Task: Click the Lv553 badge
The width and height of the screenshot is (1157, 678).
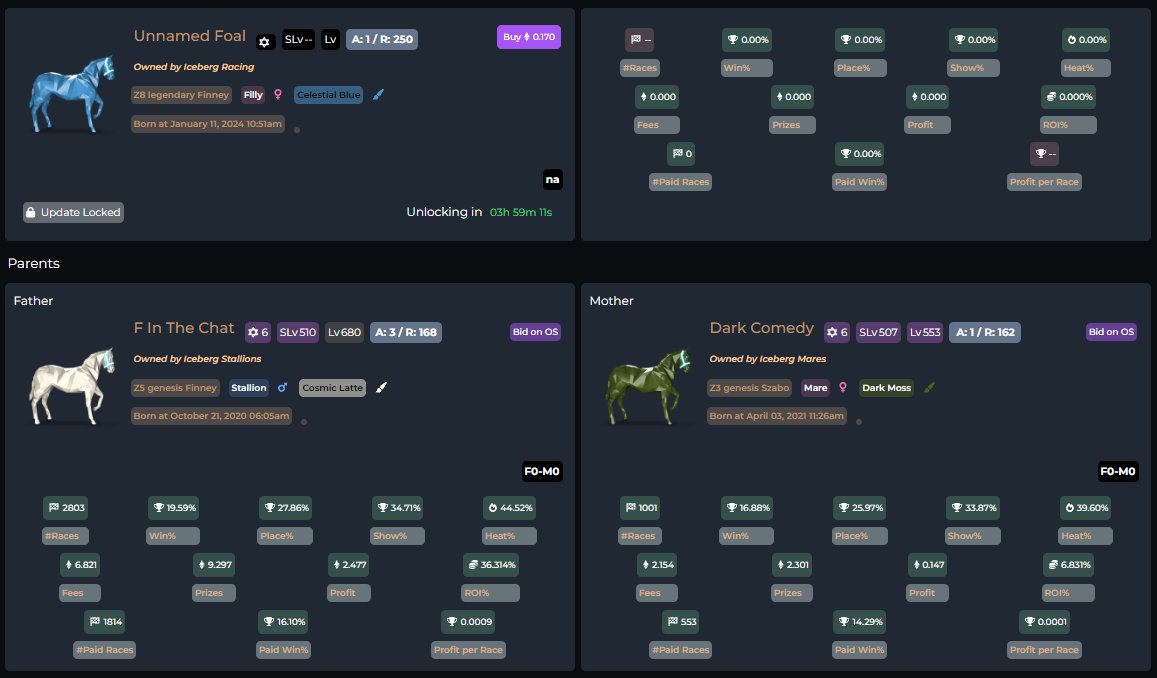Action: (x=925, y=332)
